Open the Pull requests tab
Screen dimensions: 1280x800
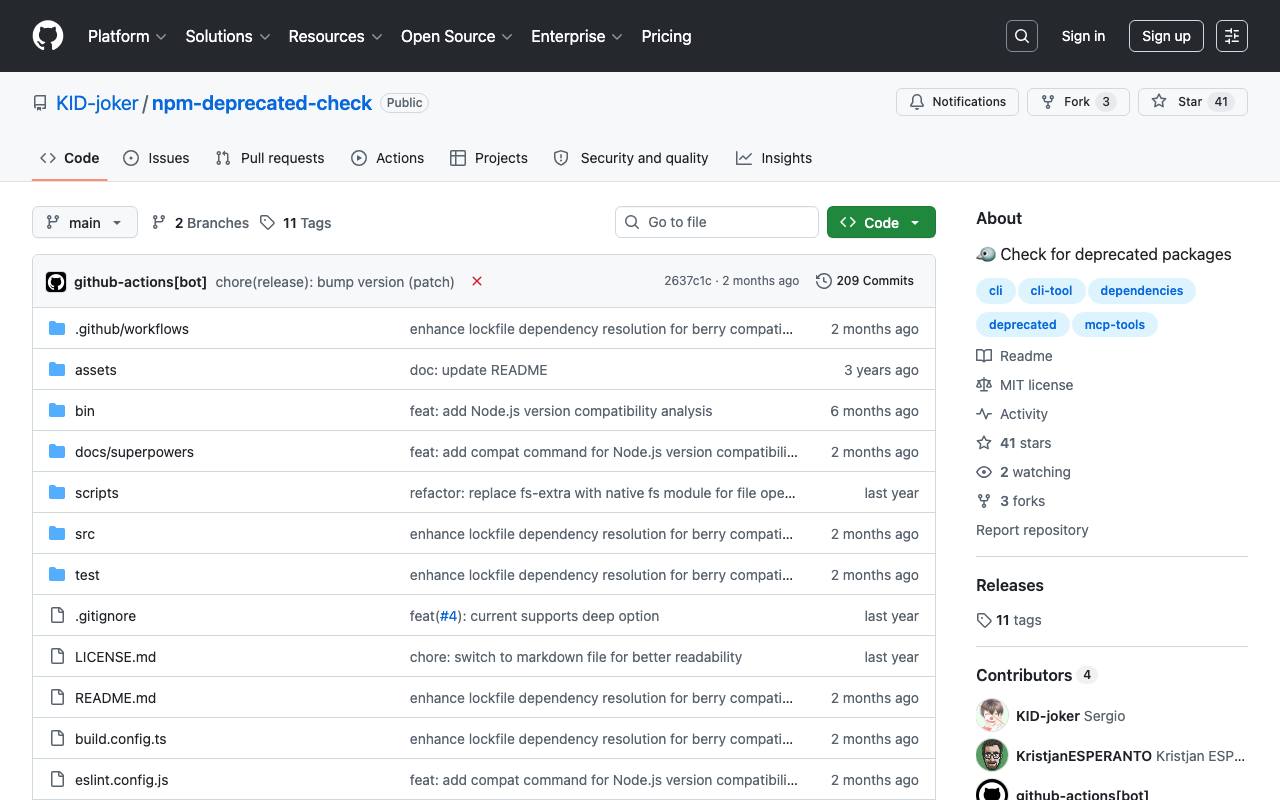point(270,158)
